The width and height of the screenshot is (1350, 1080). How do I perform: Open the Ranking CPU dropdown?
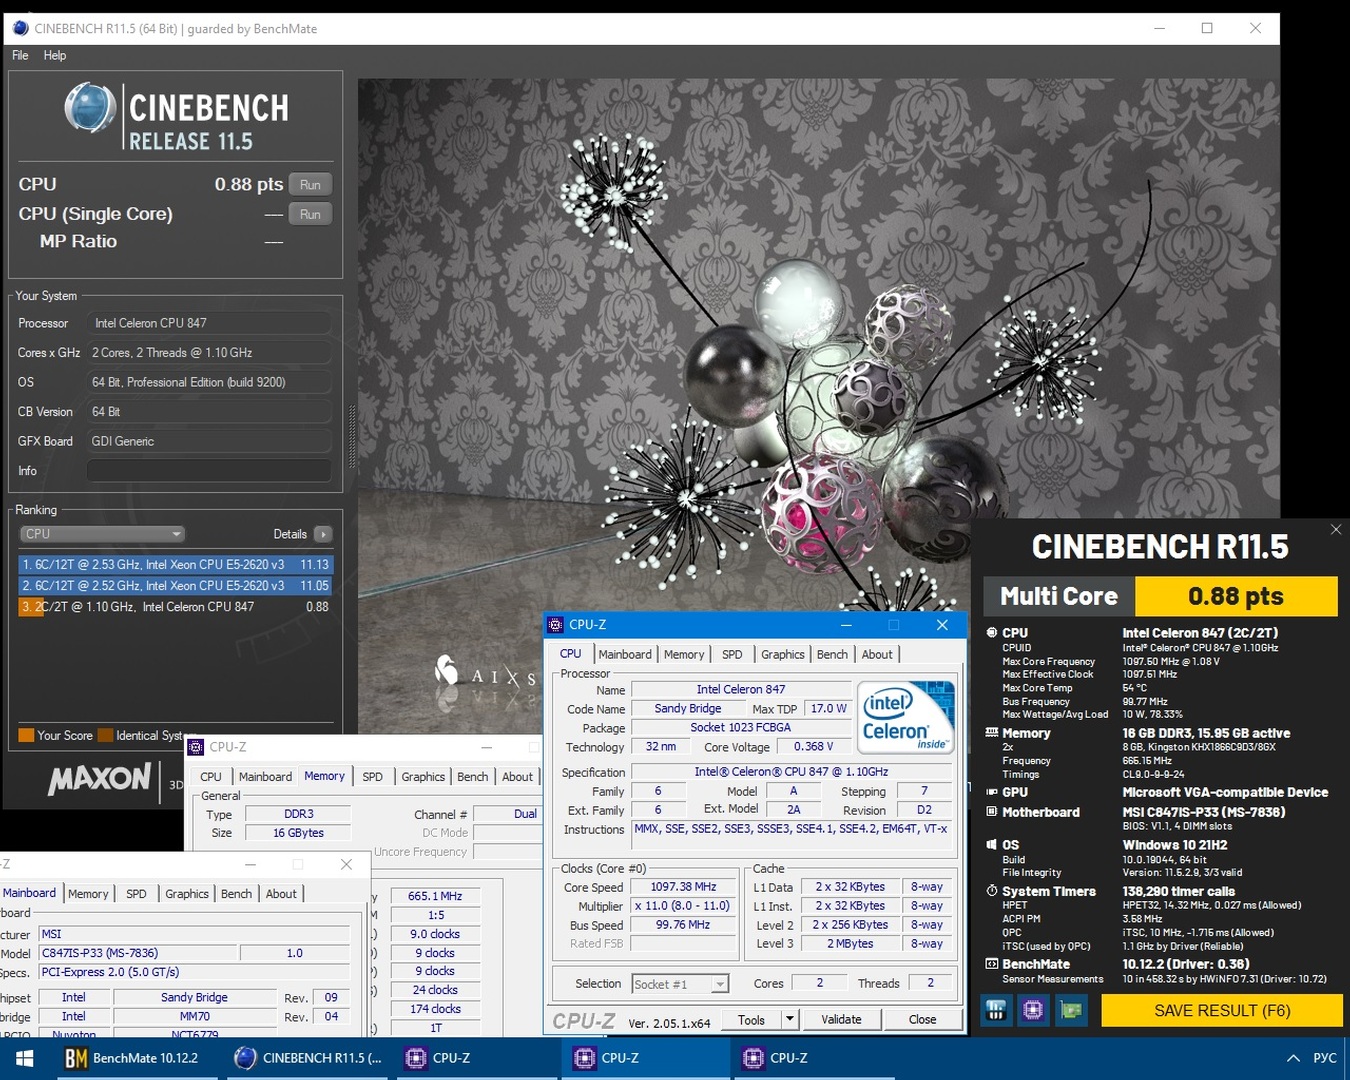pyautogui.click(x=102, y=534)
